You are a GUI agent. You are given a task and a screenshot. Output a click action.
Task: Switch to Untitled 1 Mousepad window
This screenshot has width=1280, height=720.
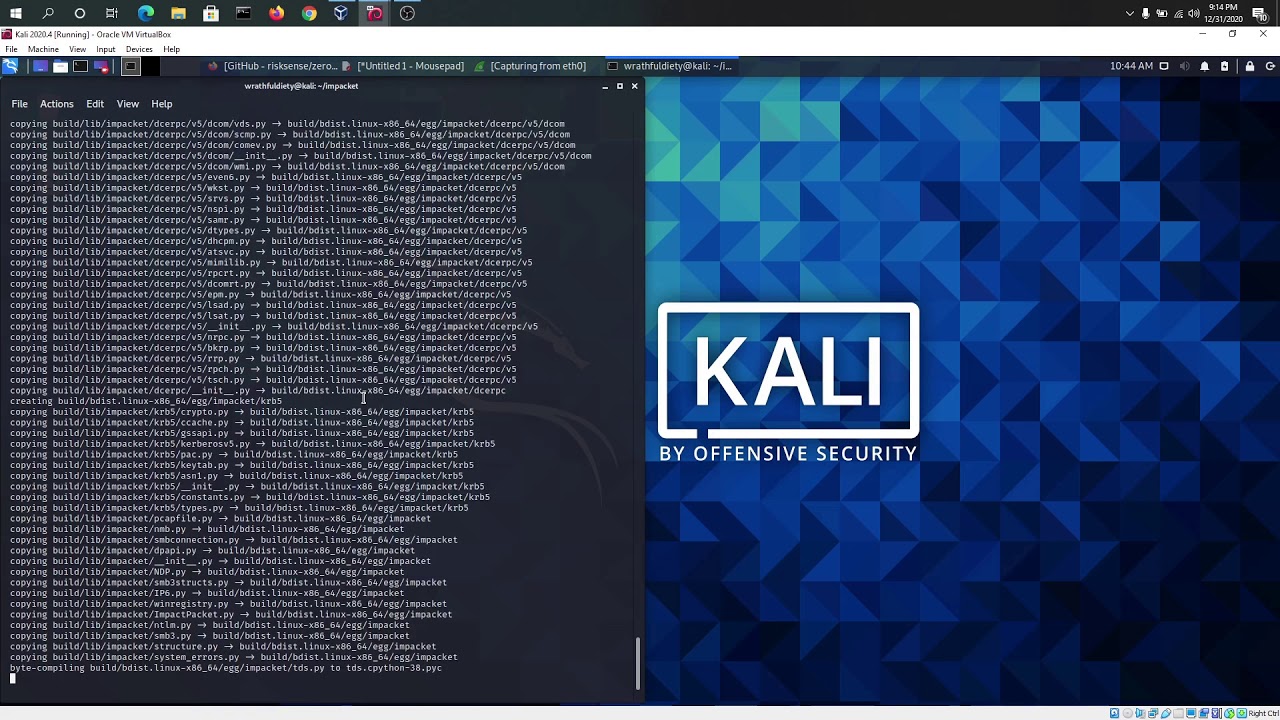(403, 66)
